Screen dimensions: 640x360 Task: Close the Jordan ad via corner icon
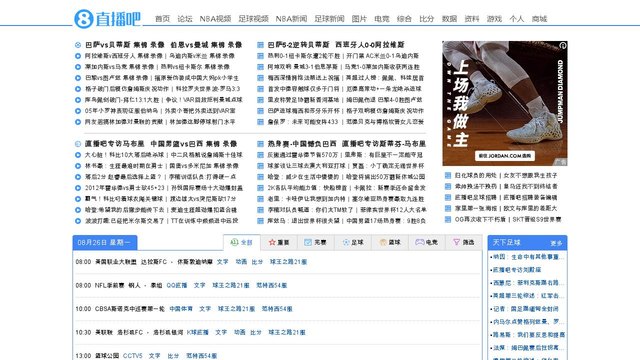click(563, 45)
